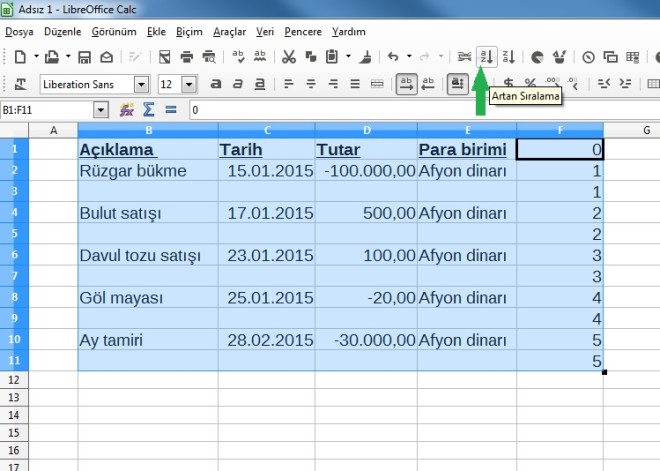
Task: Toggle bold text formatting
Action: [x=214, y=84]
